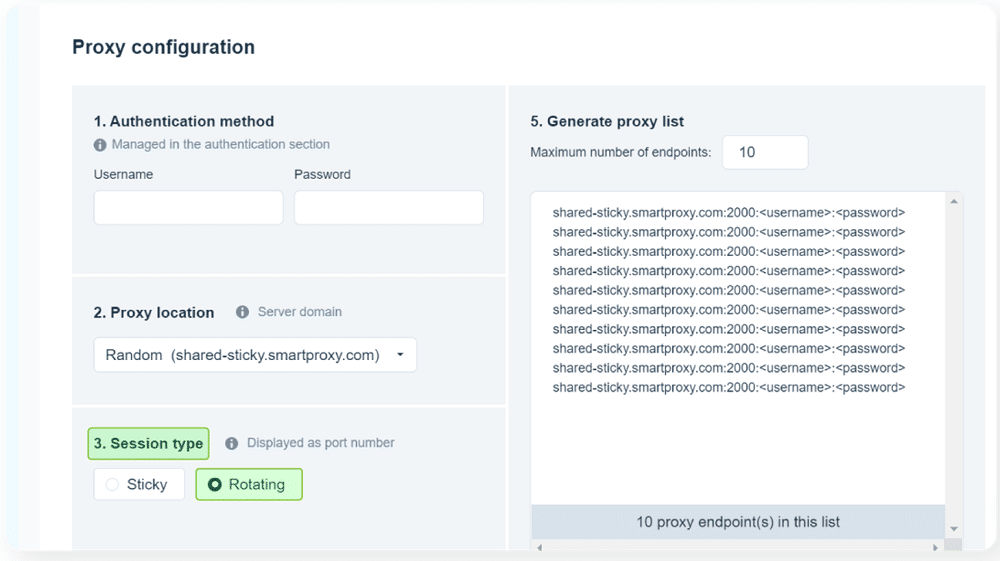Click the 'Proxy configuration' title

point(163,47)
